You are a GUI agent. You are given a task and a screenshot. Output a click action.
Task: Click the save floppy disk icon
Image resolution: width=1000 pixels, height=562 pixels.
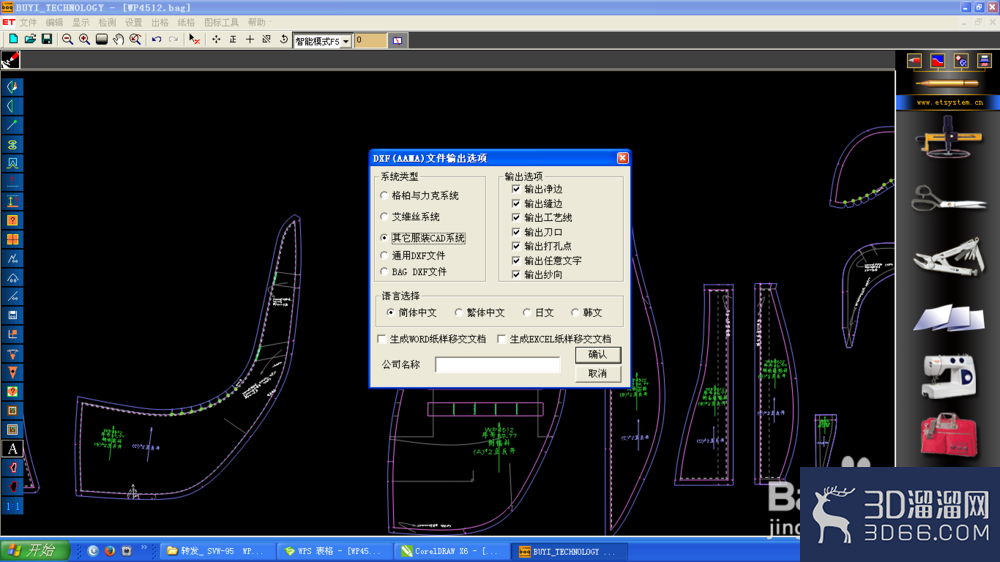click(47, 40)
